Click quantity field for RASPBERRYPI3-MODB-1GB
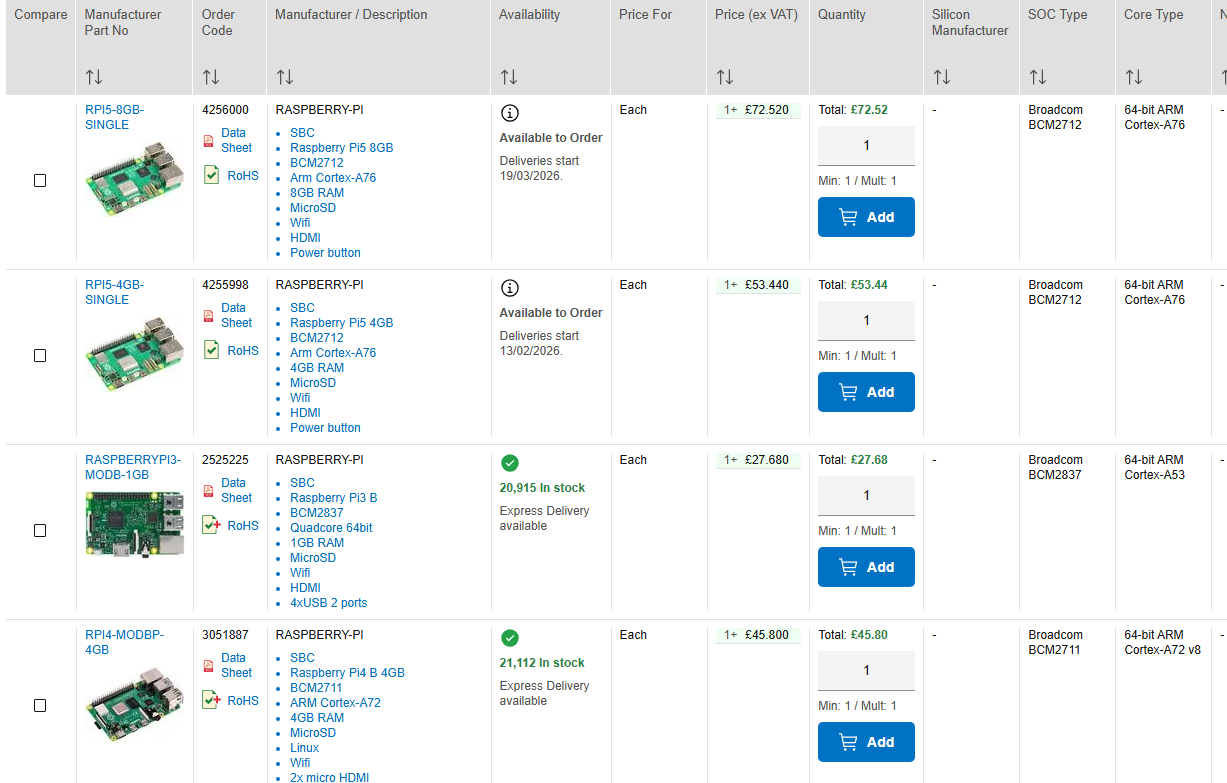 click(866, 496)
